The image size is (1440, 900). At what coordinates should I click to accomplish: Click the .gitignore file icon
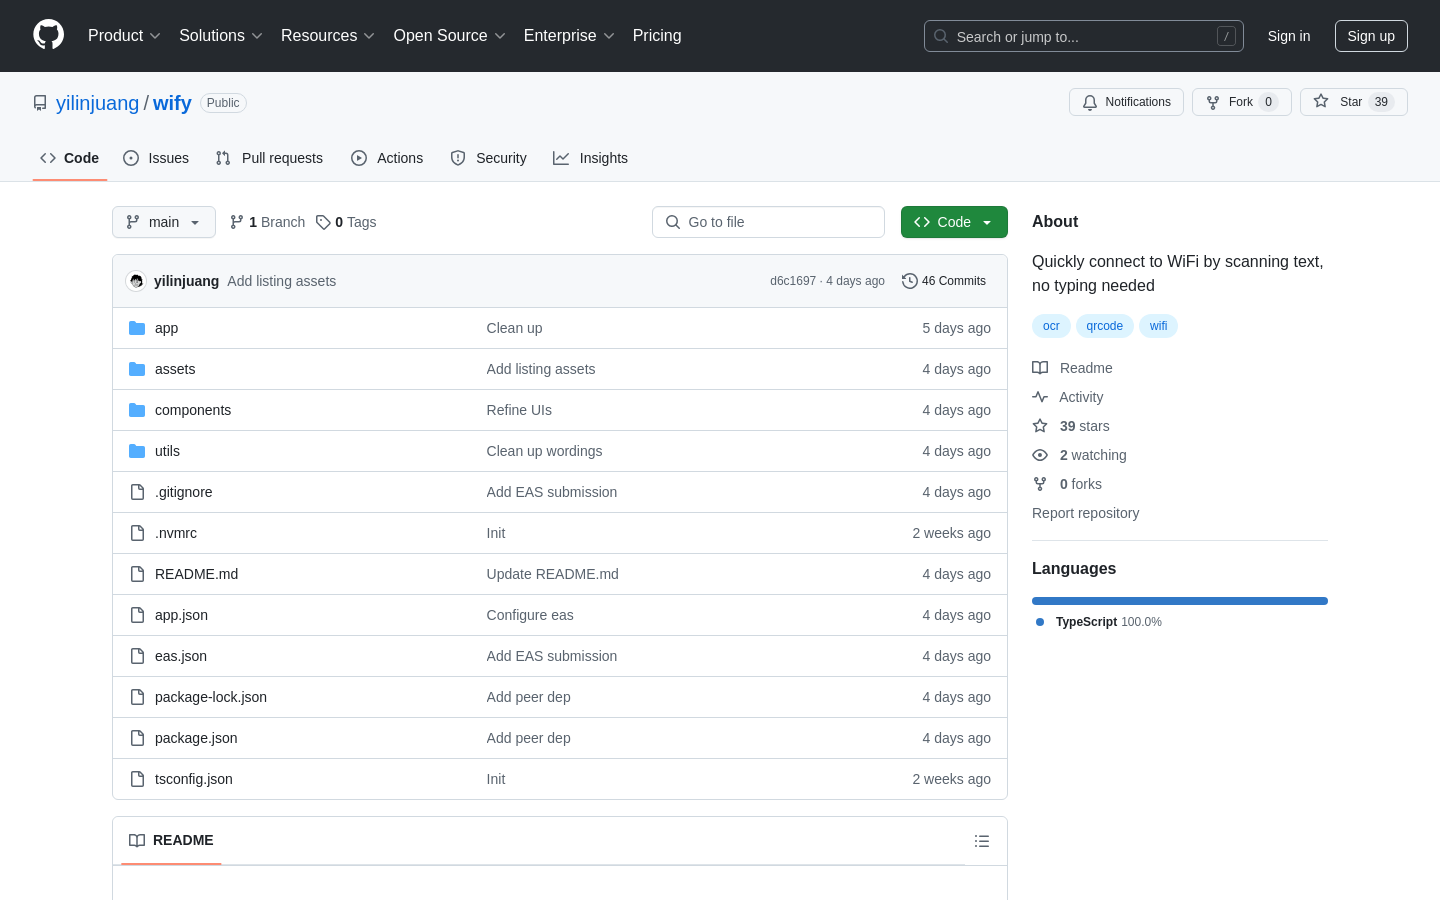point(137,492)
